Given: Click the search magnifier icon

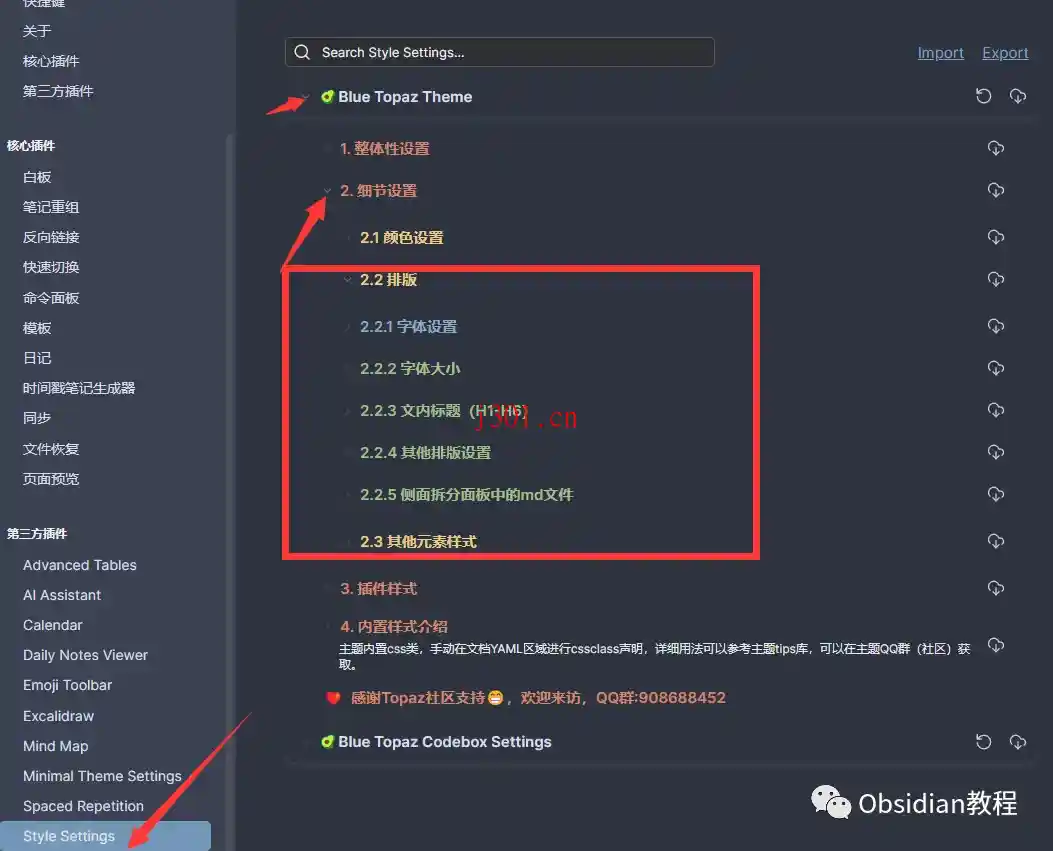Looking at the screenshot, I should [x=302, y=52].
